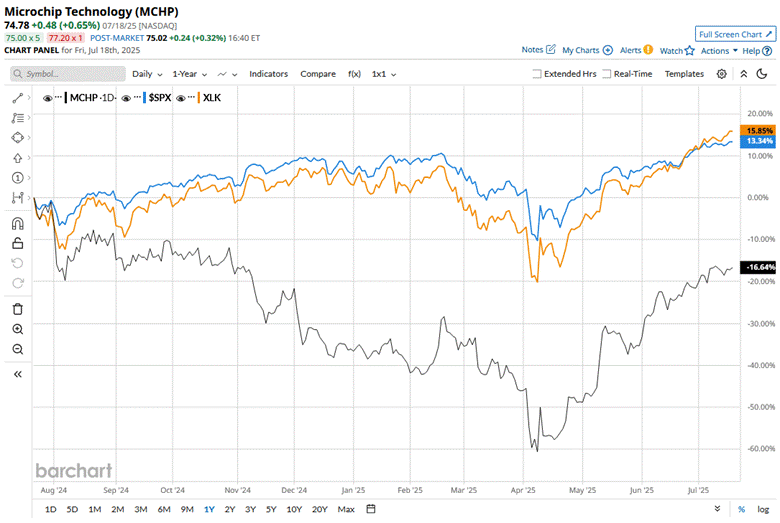Redo the chart action
The image size is (780, 523).
click(x=17, y=283)
